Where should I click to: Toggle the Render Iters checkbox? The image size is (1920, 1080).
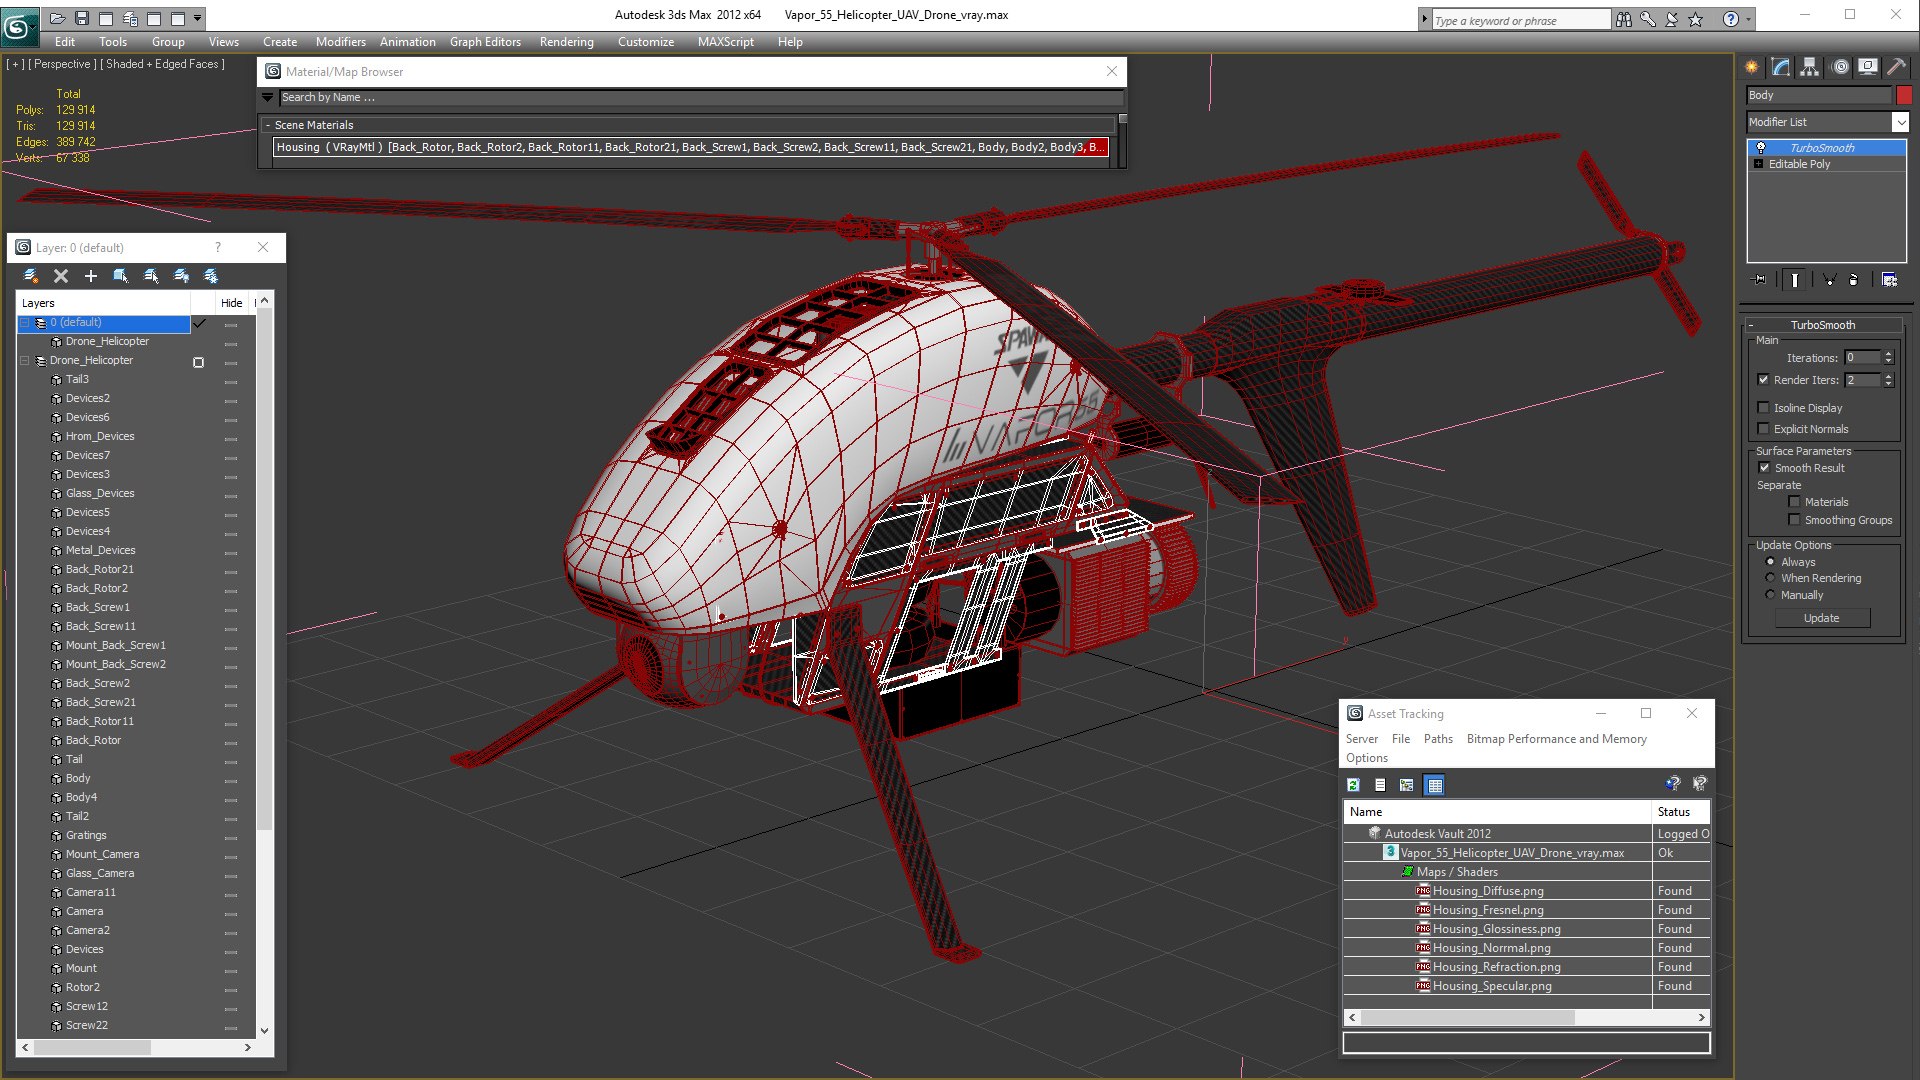[x=1764, y=380]
